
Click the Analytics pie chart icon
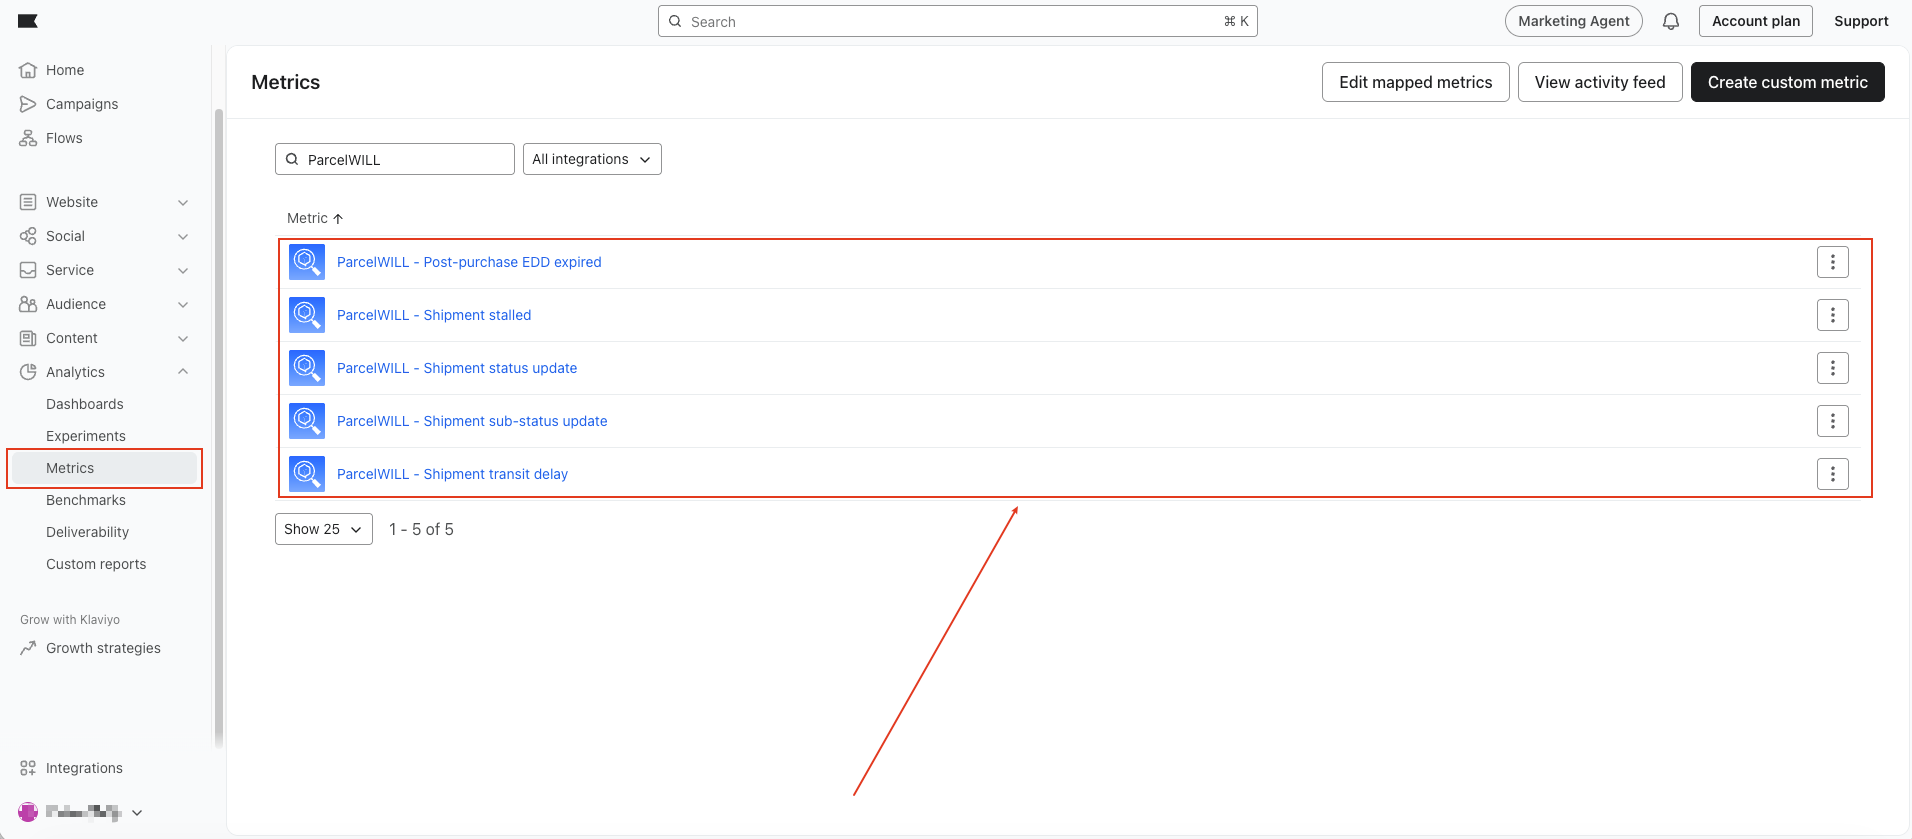click(28, 372)
